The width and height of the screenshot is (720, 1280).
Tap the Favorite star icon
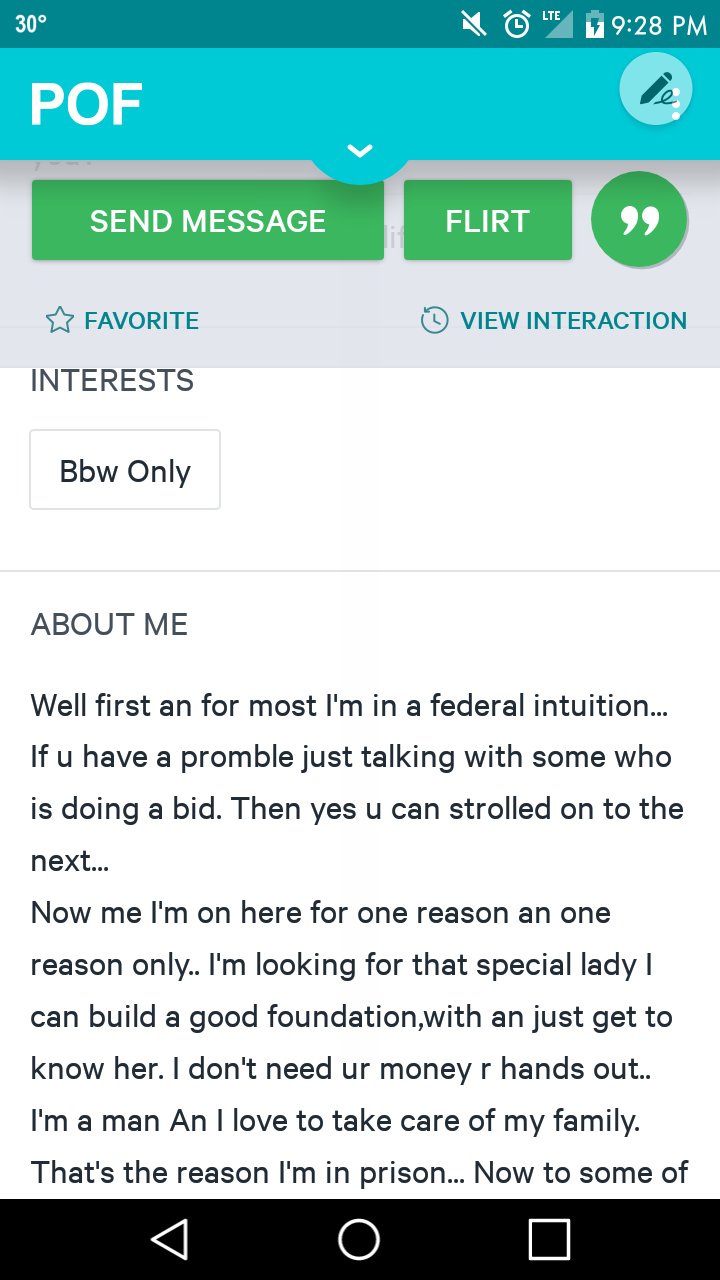pos(60,321)
